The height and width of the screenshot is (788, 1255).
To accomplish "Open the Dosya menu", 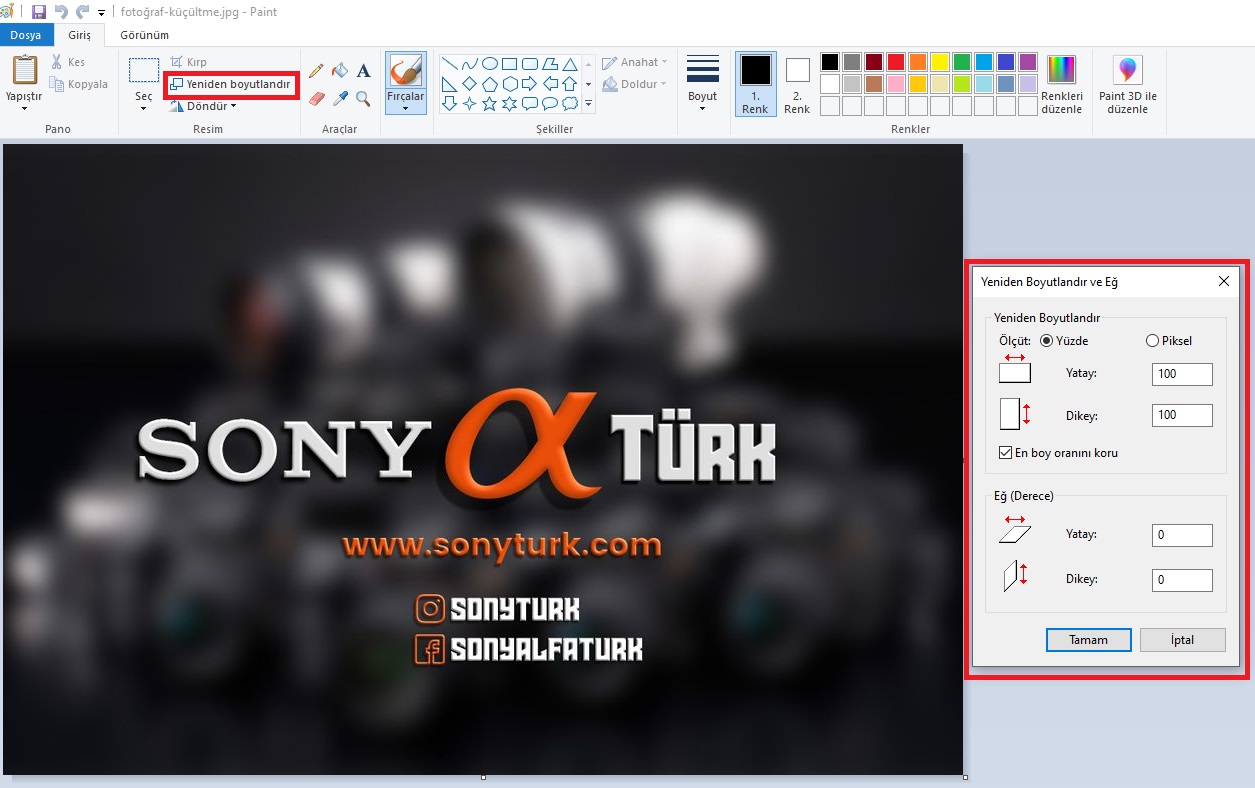I will pyautogui.click(x=26, y=35).
